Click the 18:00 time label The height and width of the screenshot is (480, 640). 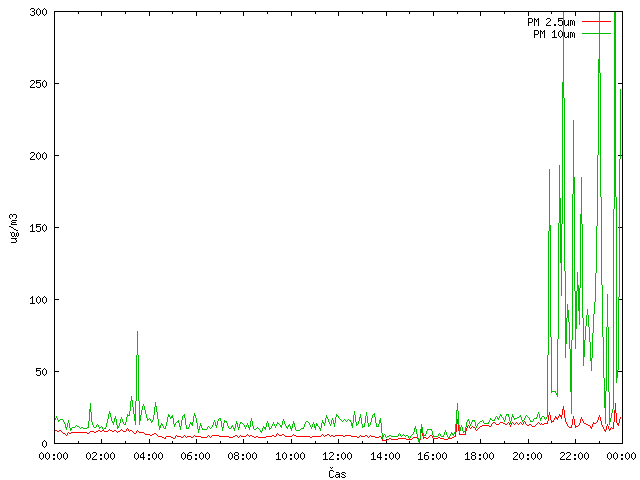click(480, 456)
